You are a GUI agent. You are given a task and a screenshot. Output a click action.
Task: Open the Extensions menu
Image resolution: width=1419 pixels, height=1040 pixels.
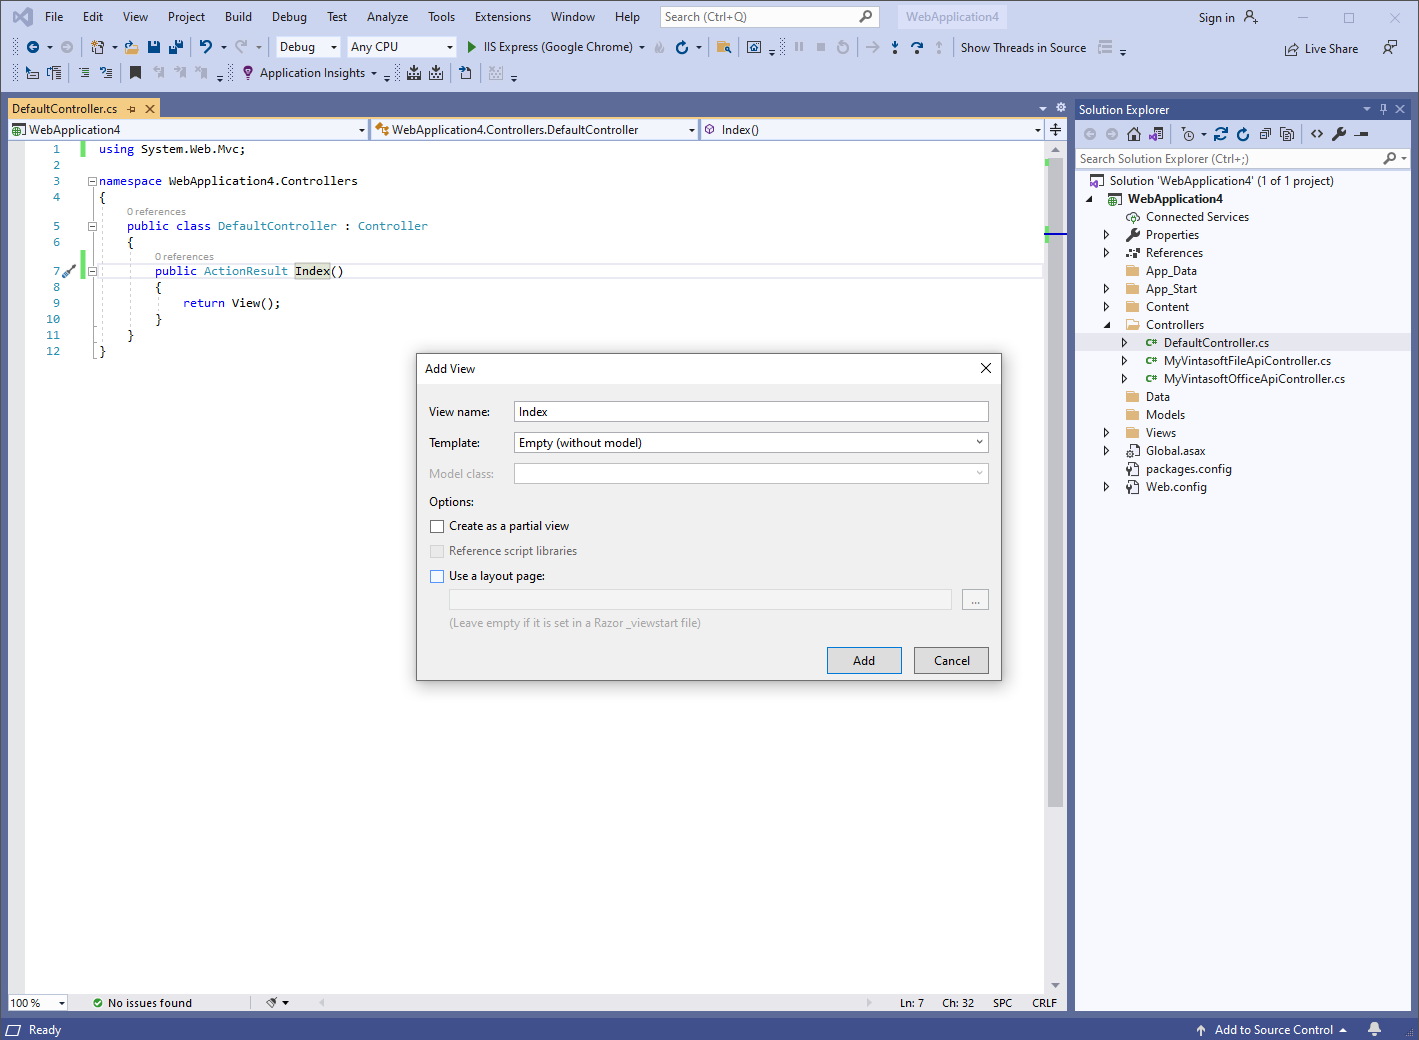(502, 17)
